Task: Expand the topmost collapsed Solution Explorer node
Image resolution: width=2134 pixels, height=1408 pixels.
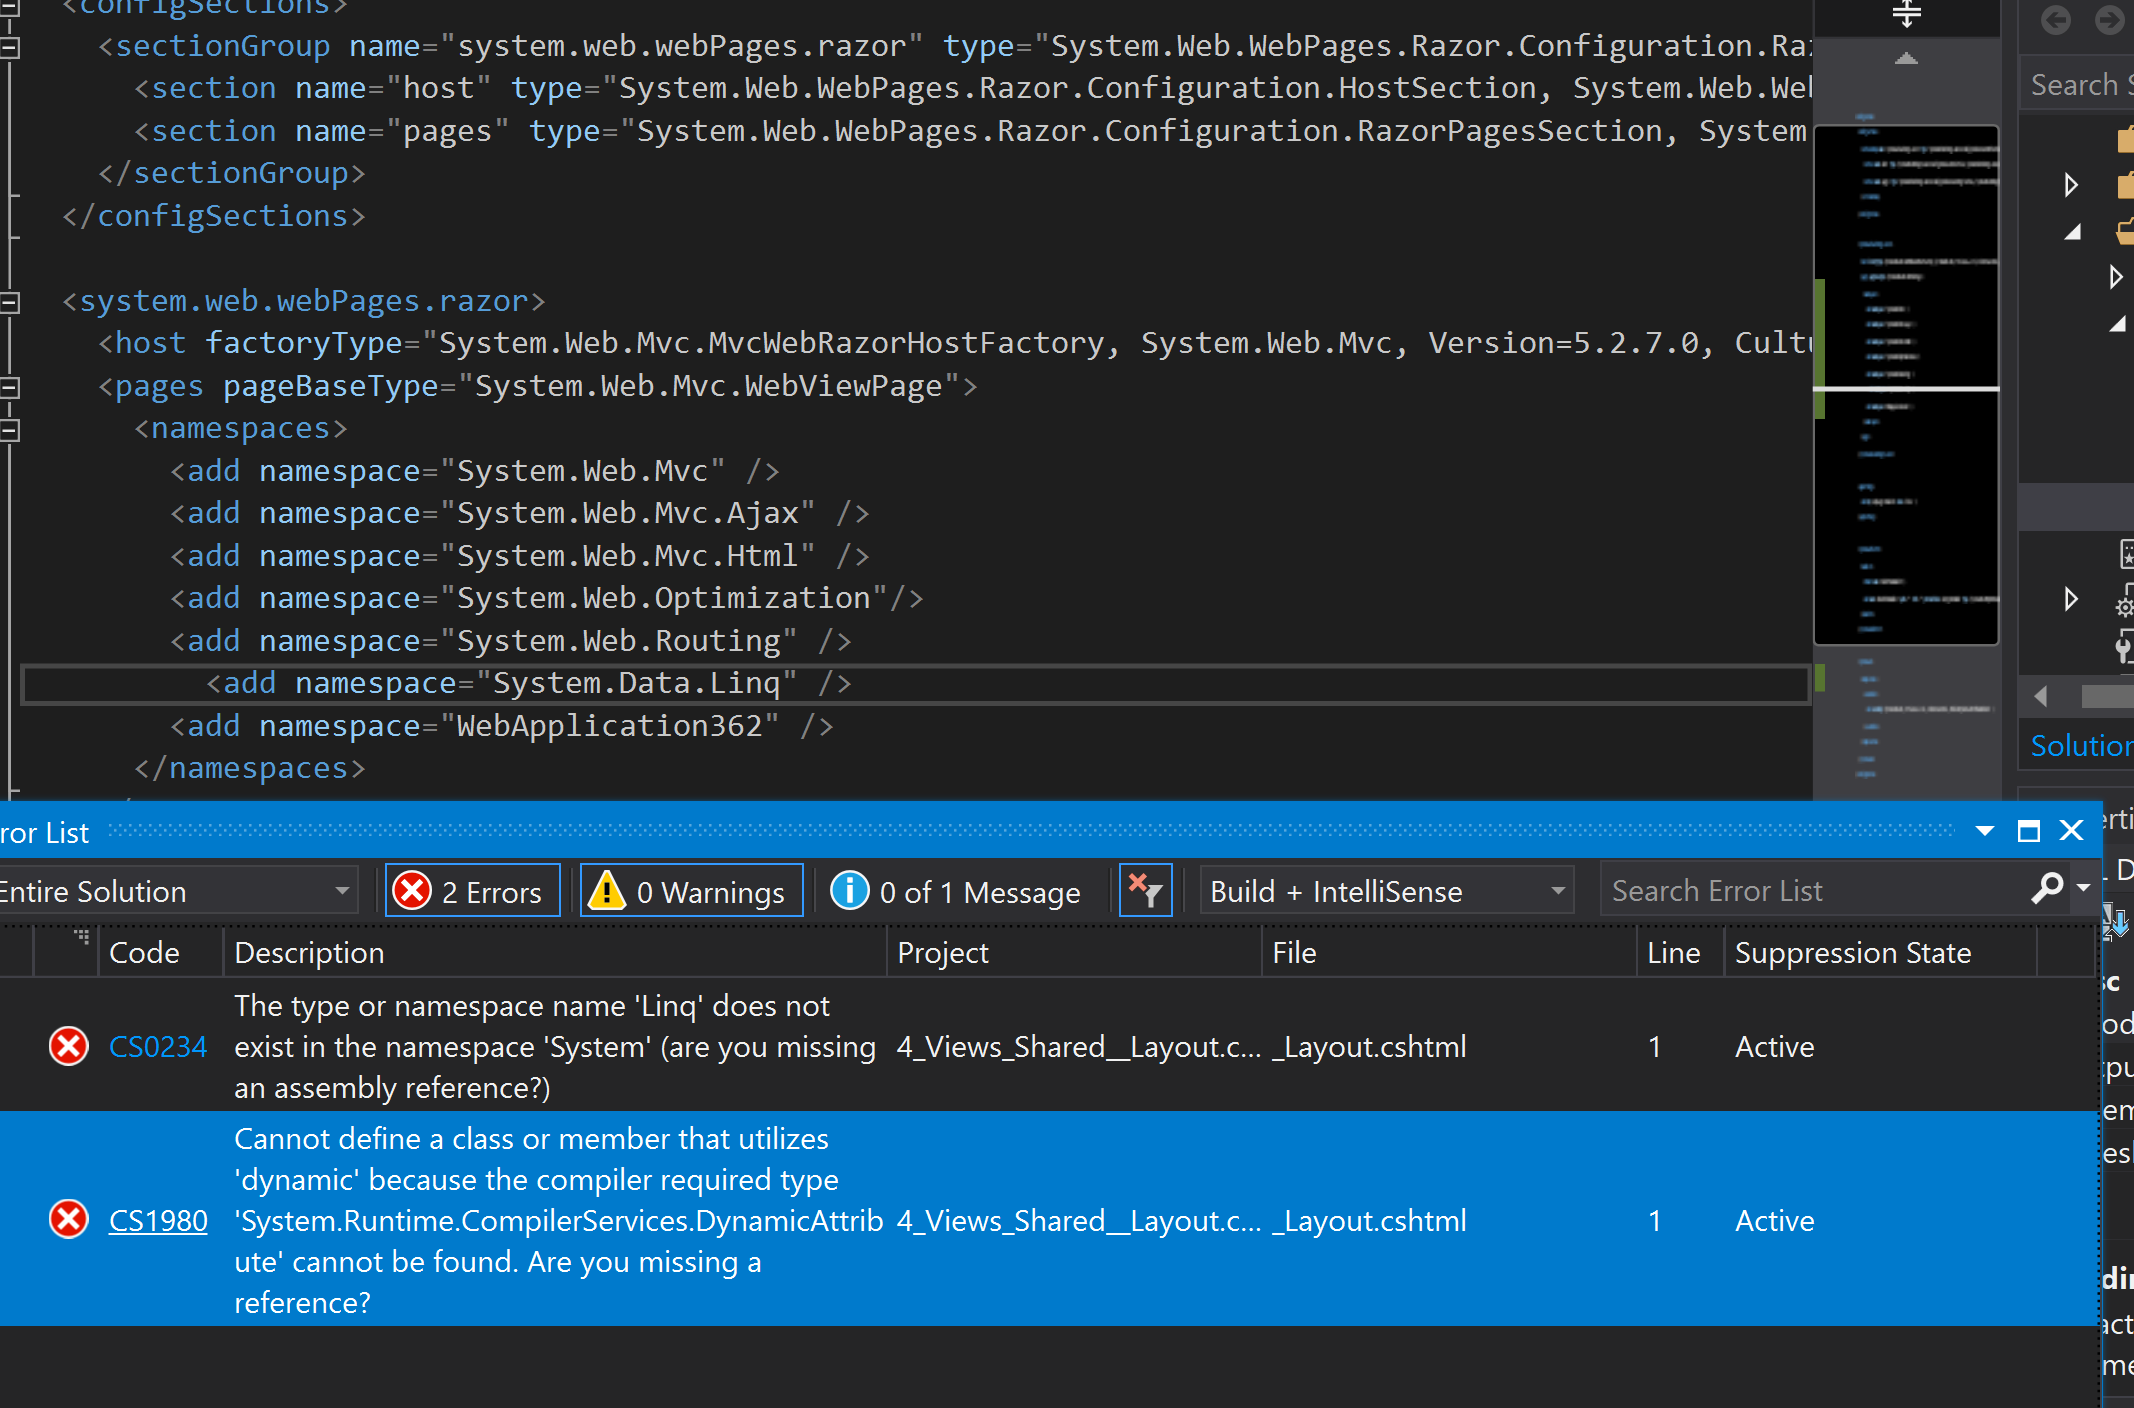Action: (2071, 185)
